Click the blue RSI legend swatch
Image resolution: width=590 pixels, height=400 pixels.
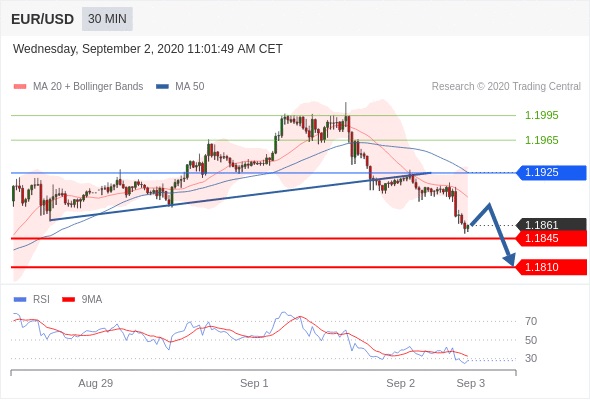click(20, 300)
